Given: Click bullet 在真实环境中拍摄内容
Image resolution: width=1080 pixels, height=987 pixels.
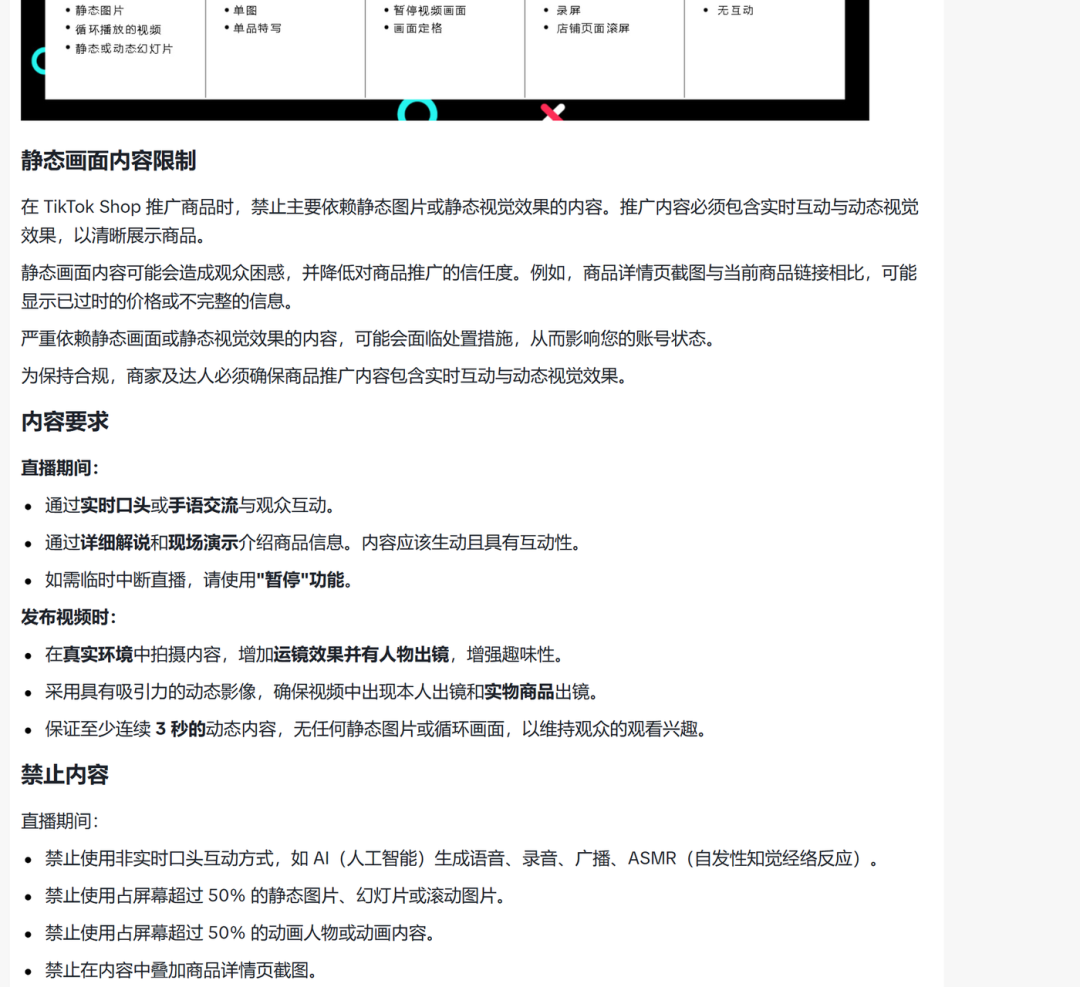Looking at the screenshot, I should [305, 654].
